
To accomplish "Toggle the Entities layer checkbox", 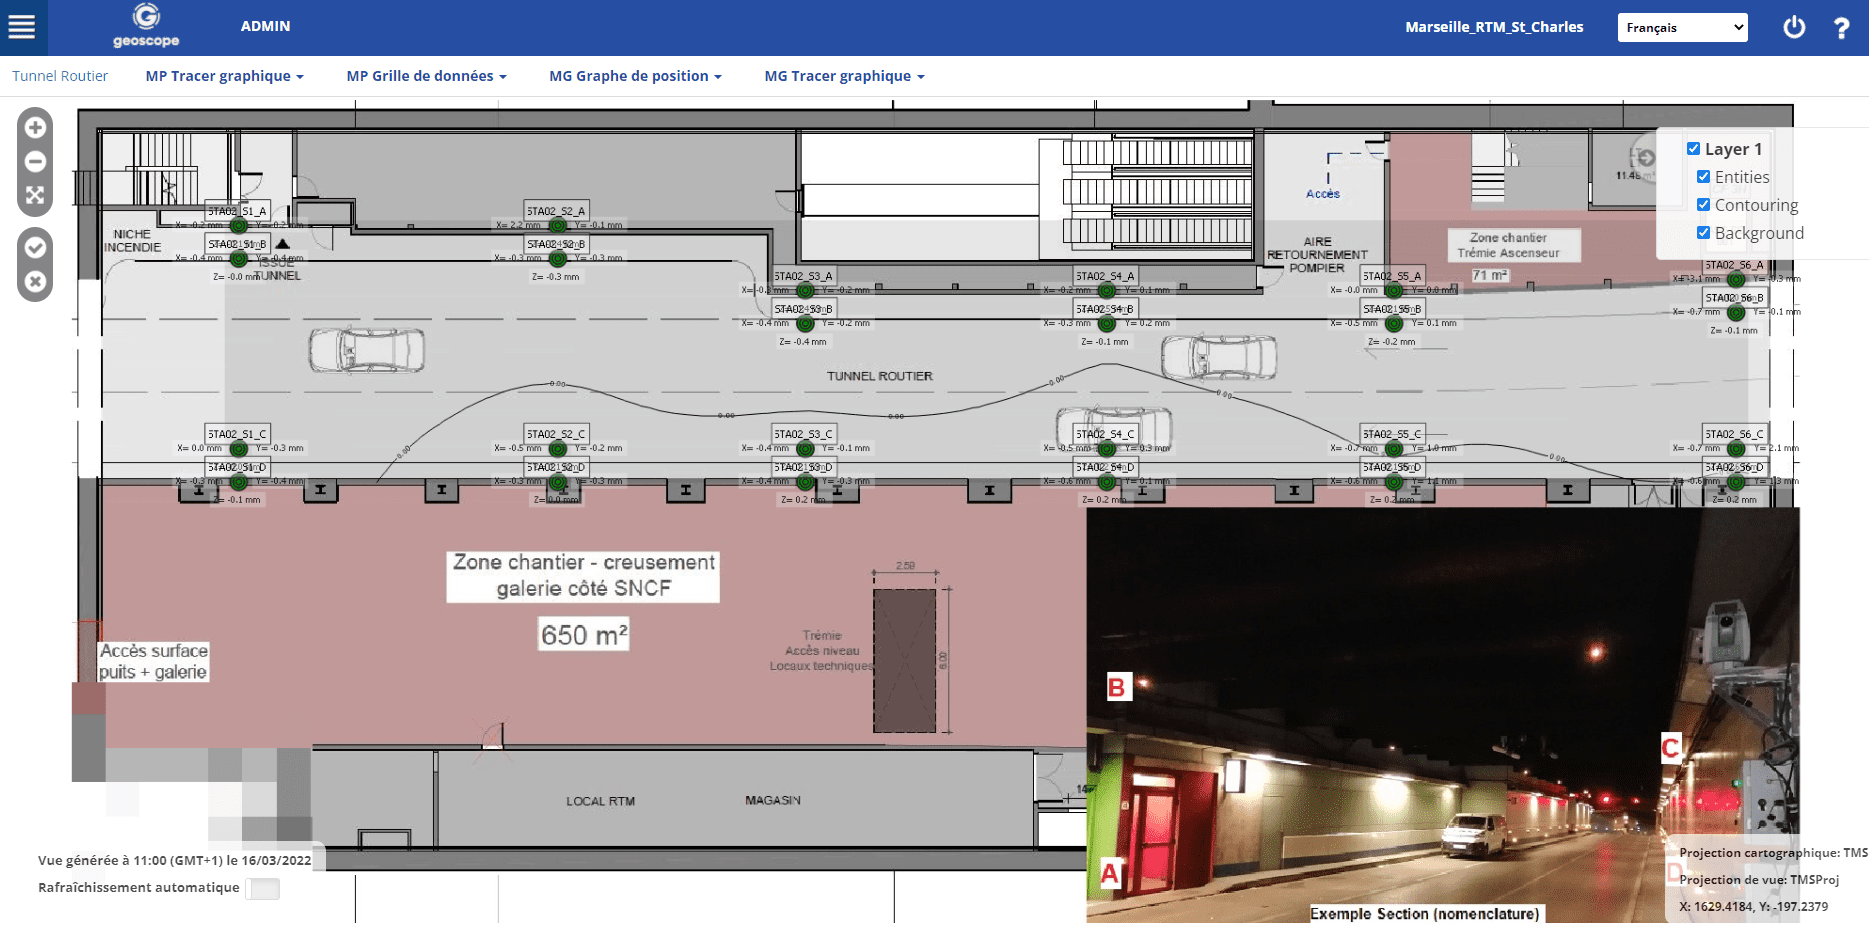I will [x=1703, y=177].
